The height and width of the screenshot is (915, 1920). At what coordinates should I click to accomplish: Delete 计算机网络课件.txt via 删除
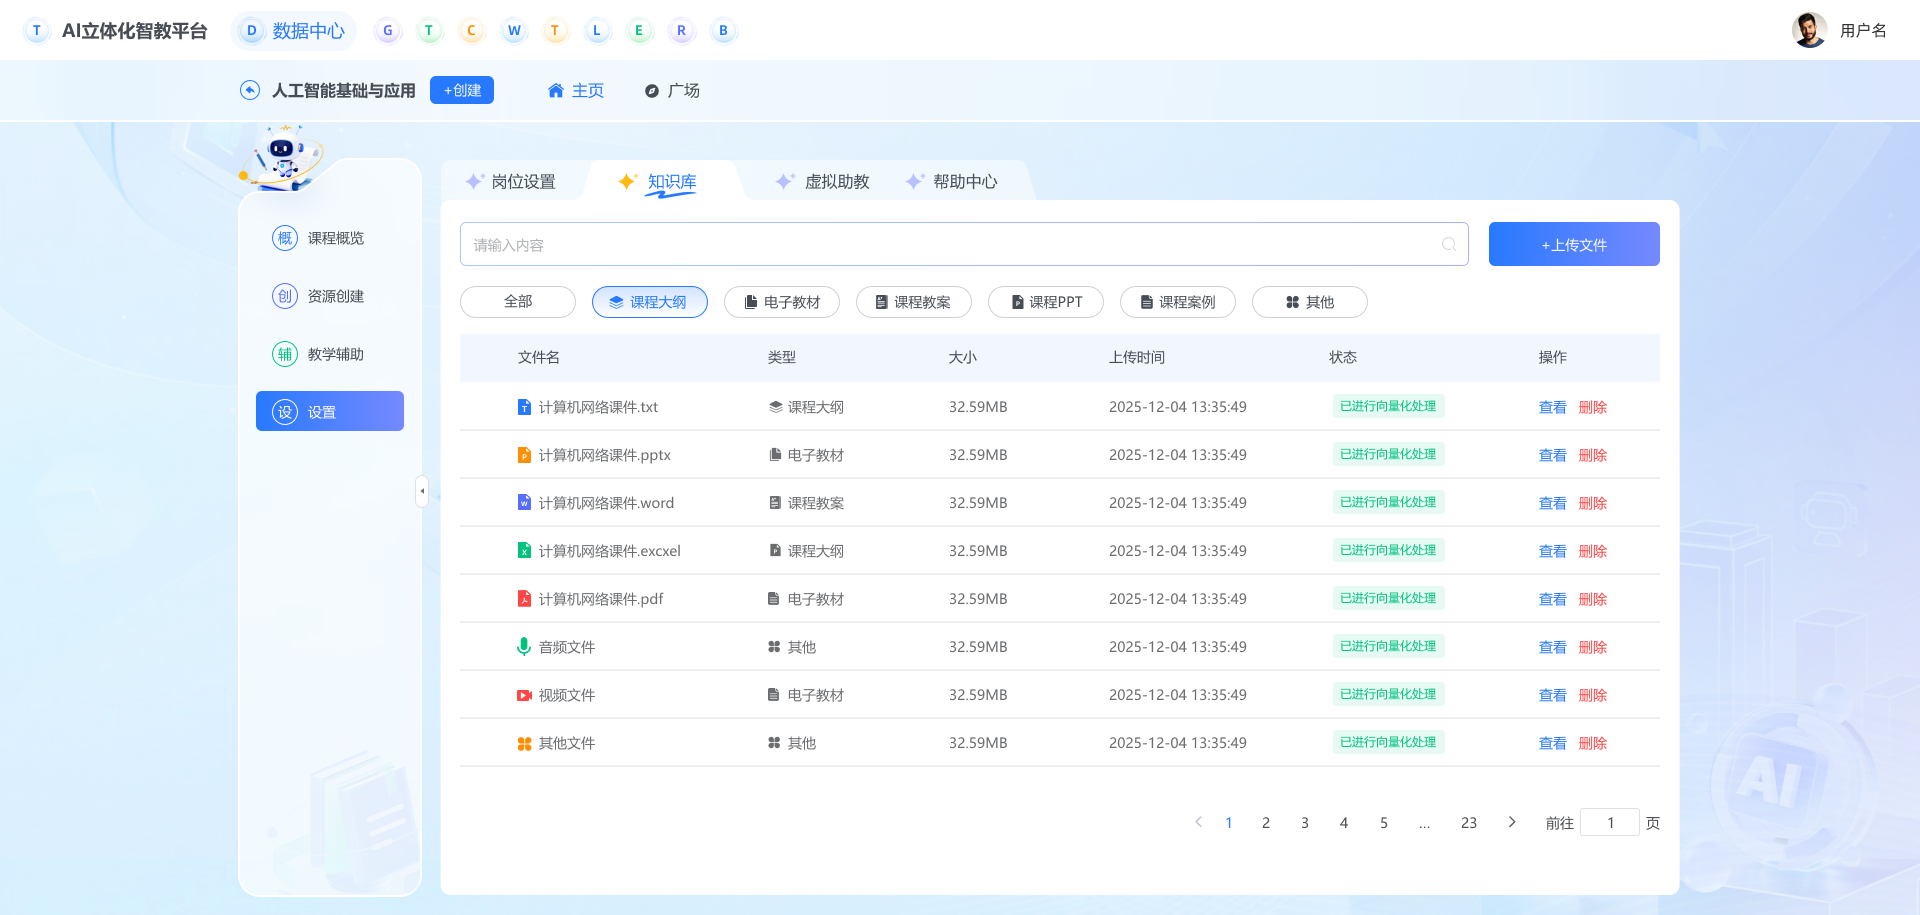point(1592,407)
